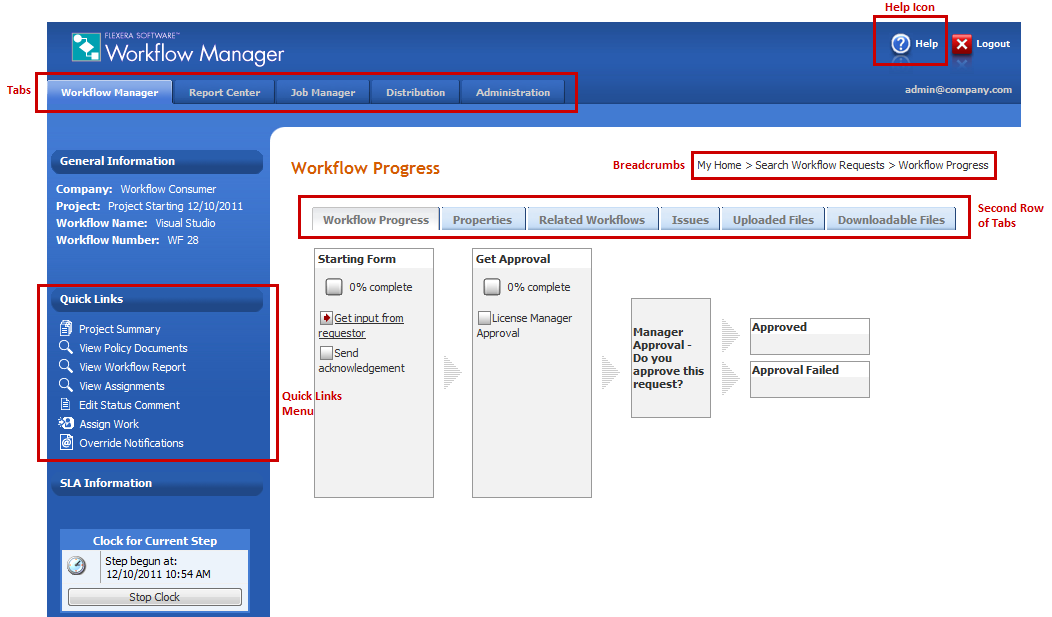1052x617 pixels.
Task: Click the admin@company.com user text
Action: 958,89
